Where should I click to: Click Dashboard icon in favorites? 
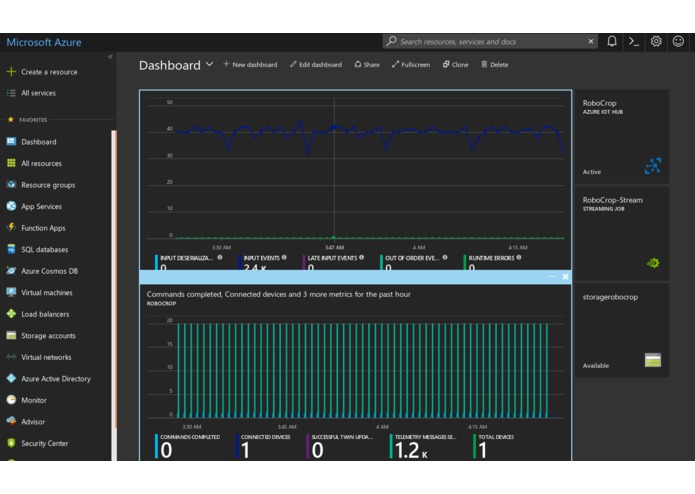coord(11,141)
